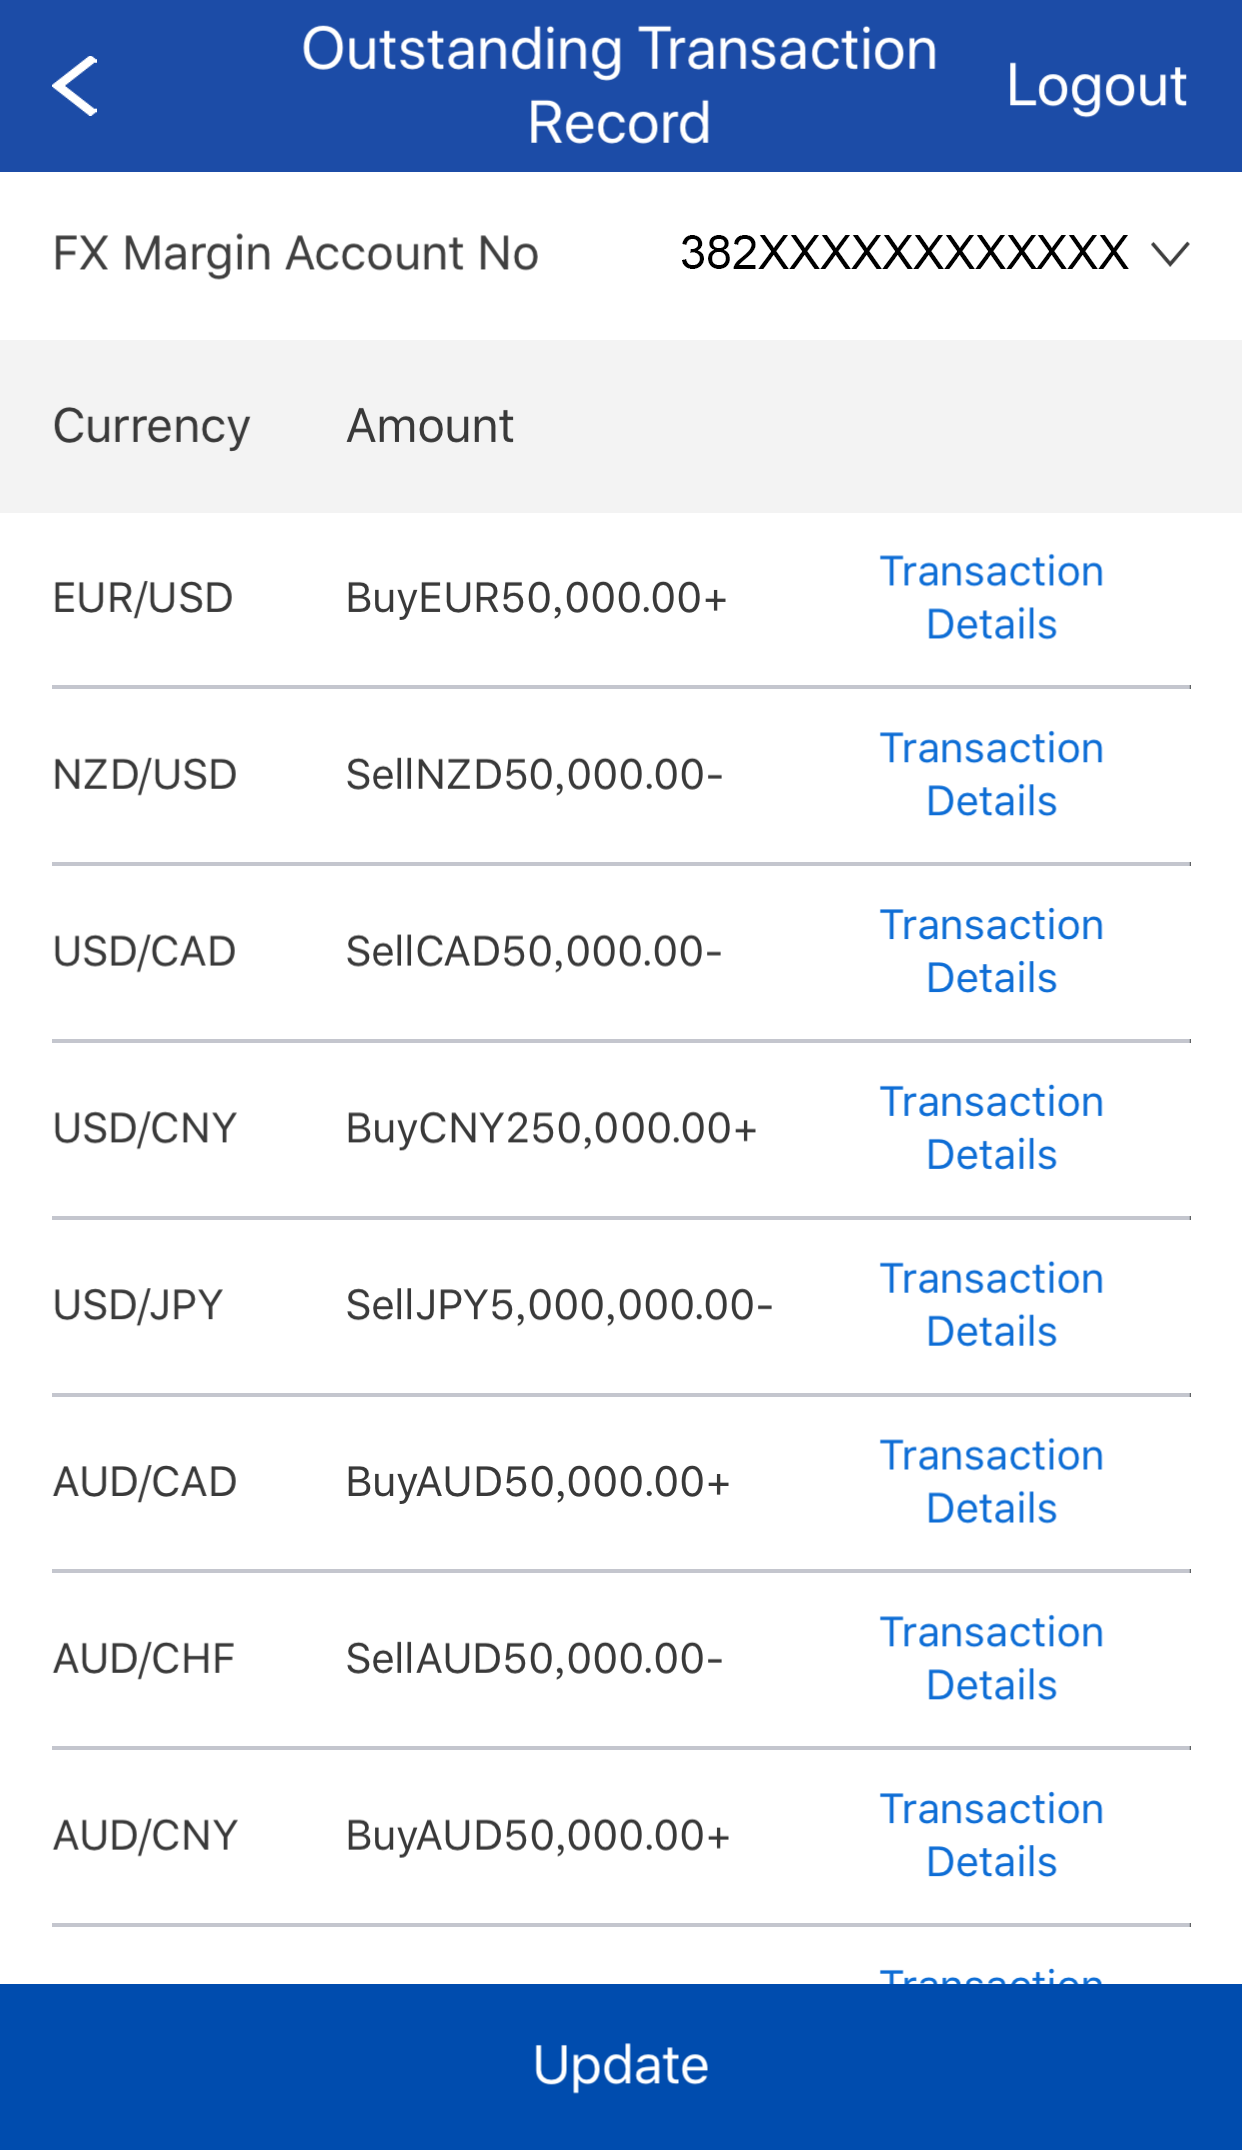The height and width of the screenshot is (2150, 1242).
Task: Tap the SellNZD50,000.00- amount
Action: (x=534, y=775)
